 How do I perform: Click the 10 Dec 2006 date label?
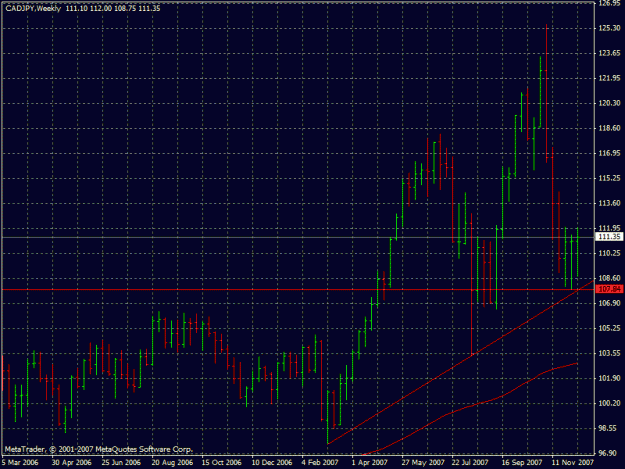pyautogui.click(x=272, y=463)
